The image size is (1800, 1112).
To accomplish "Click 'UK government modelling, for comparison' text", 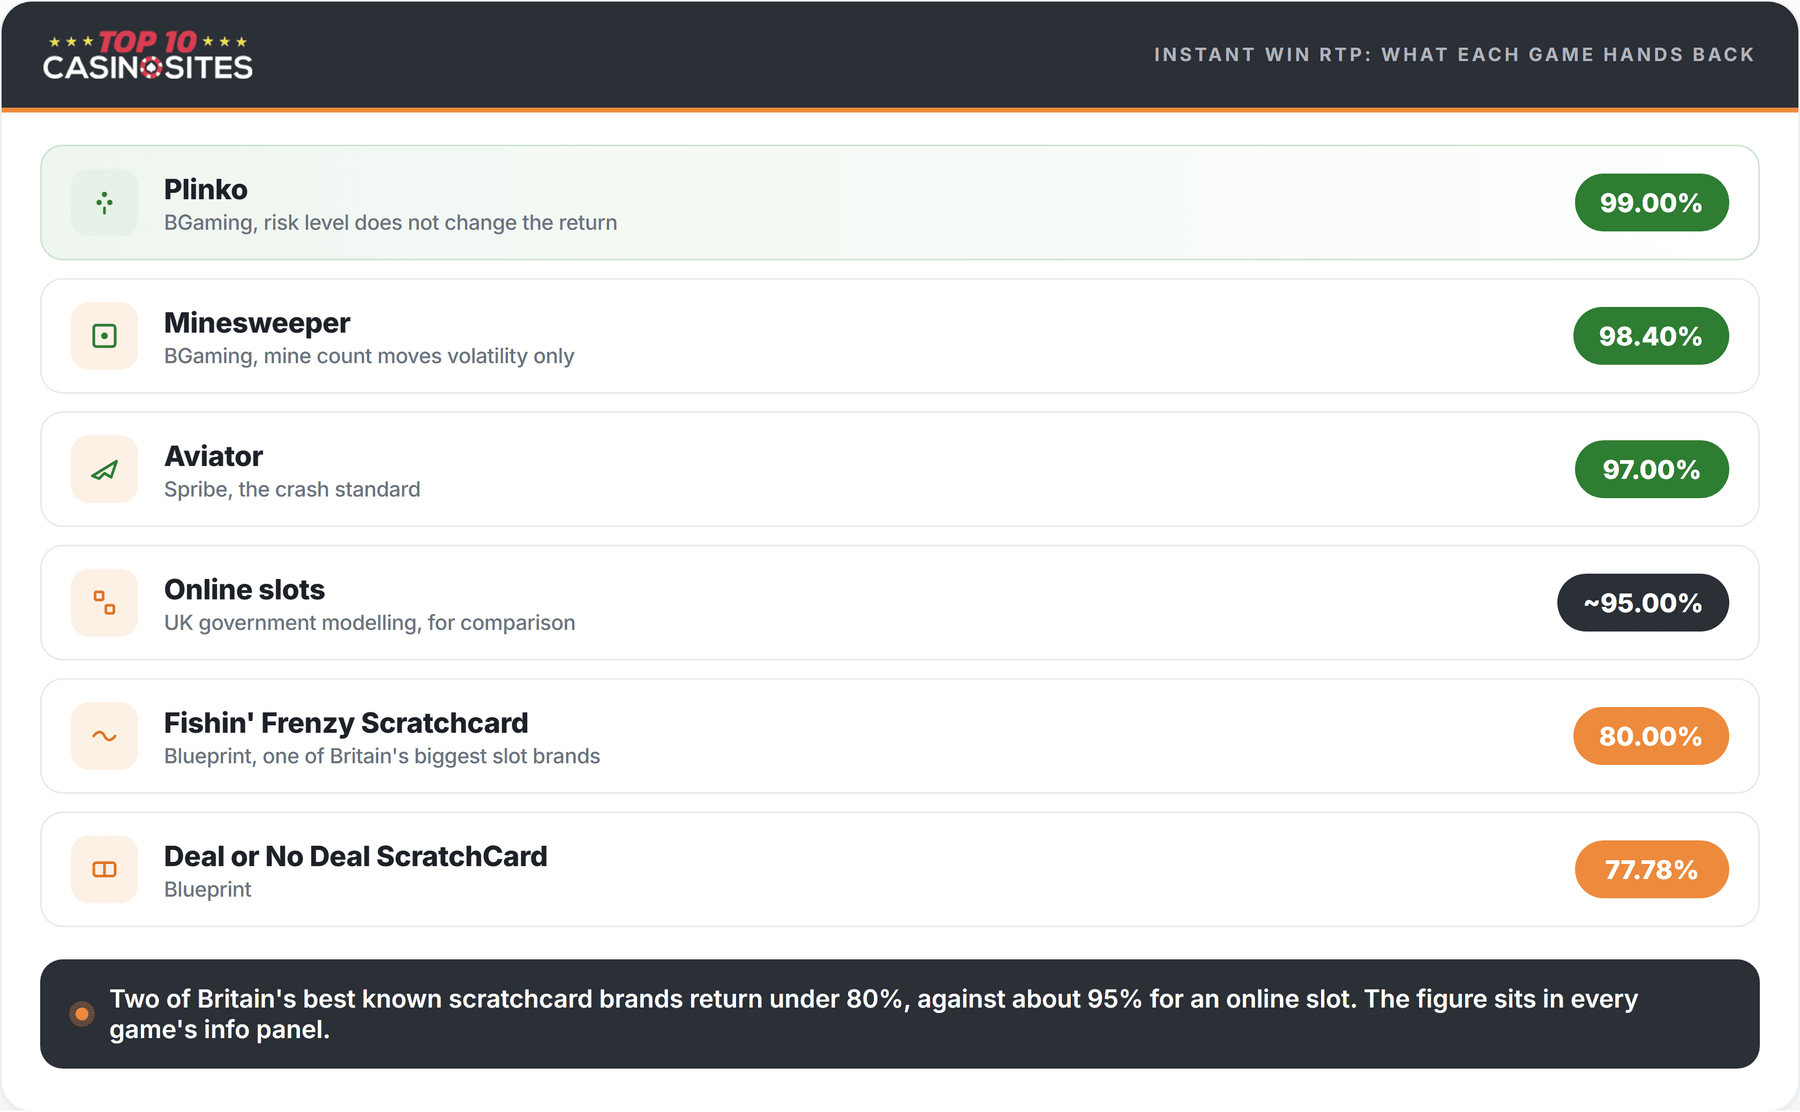I will pos(369,623).
